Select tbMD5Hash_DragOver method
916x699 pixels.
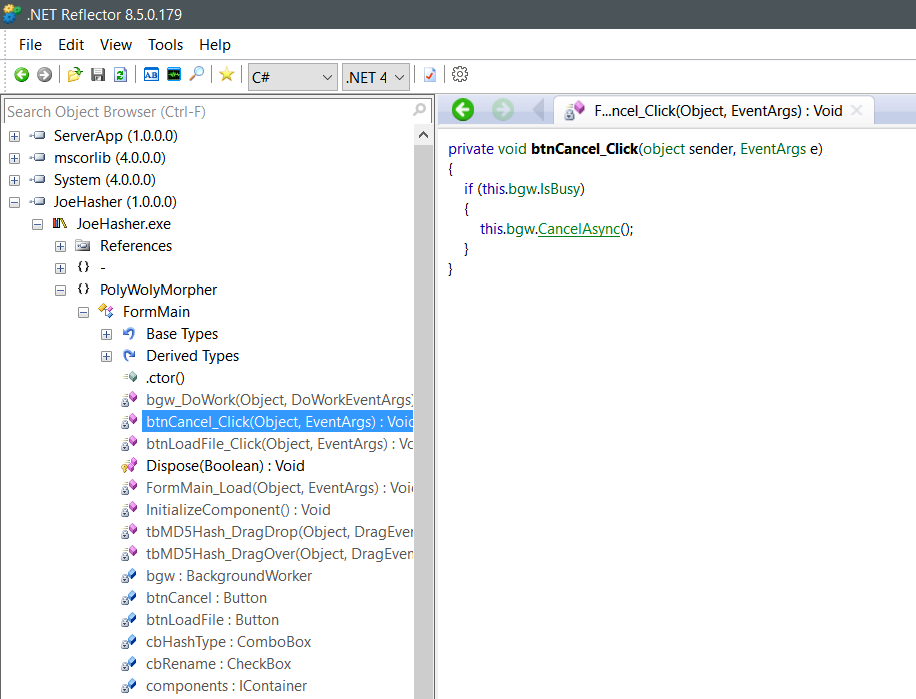pyautogui.click(x=279, y=554)
